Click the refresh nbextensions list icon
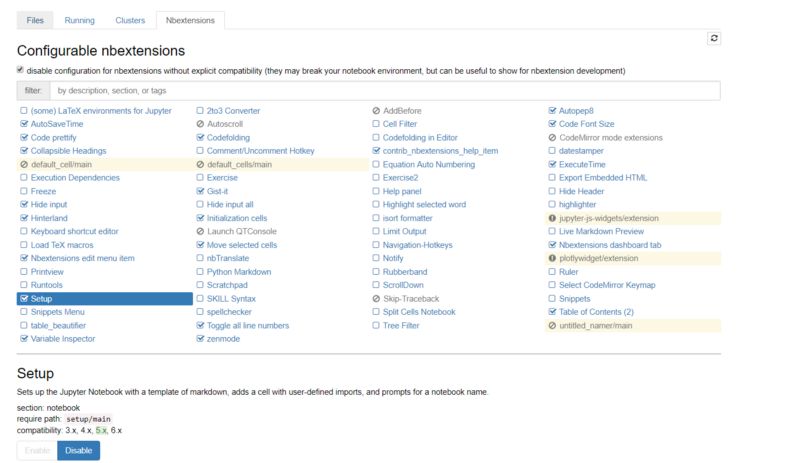Viewport: 800px width, 463px height. click(714, 38)
